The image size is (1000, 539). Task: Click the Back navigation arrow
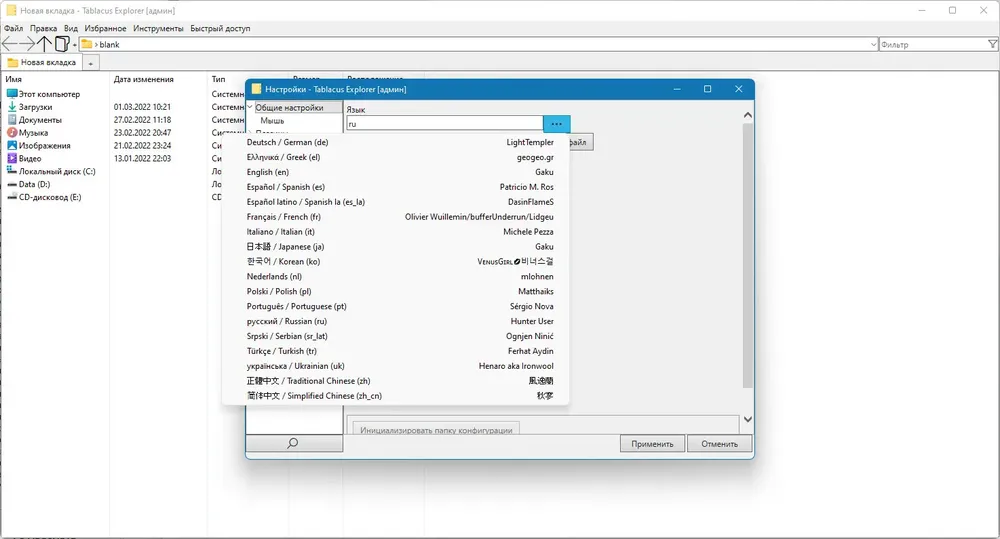point(10,44)
